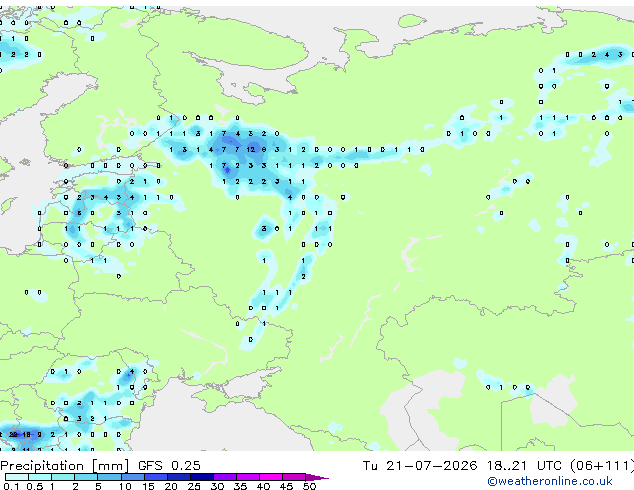Click the legend tick label '35'
The height and width of the screenshot is (490, 634).
(240, 486)
